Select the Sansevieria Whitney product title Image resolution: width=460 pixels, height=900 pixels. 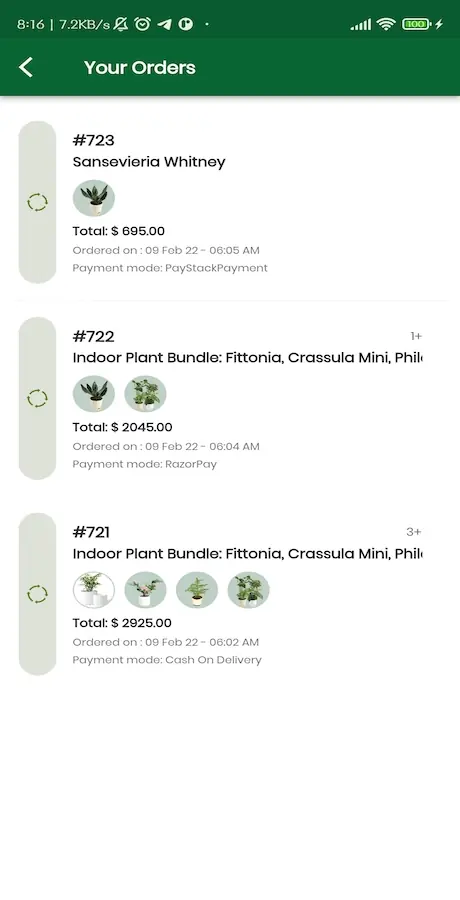149,162
